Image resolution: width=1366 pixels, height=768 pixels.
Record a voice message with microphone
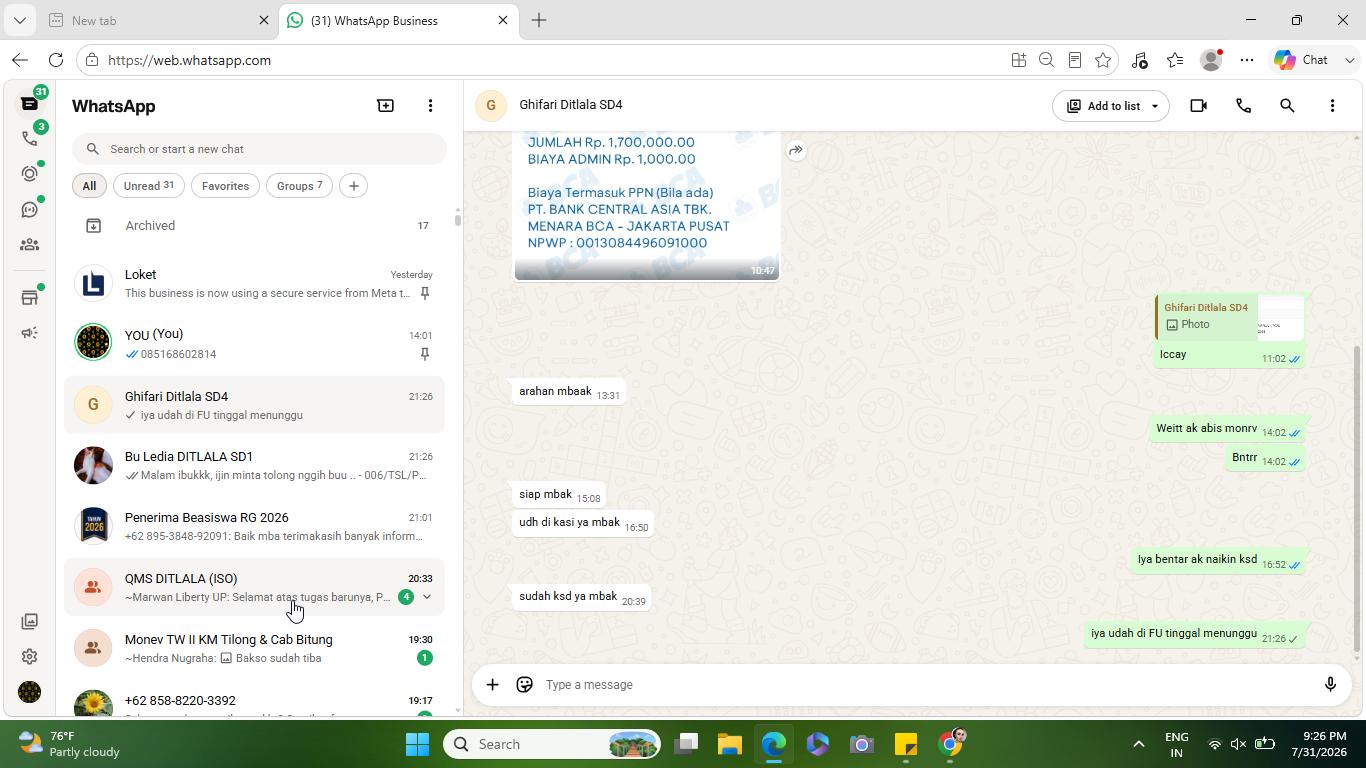click(1330, 684)
